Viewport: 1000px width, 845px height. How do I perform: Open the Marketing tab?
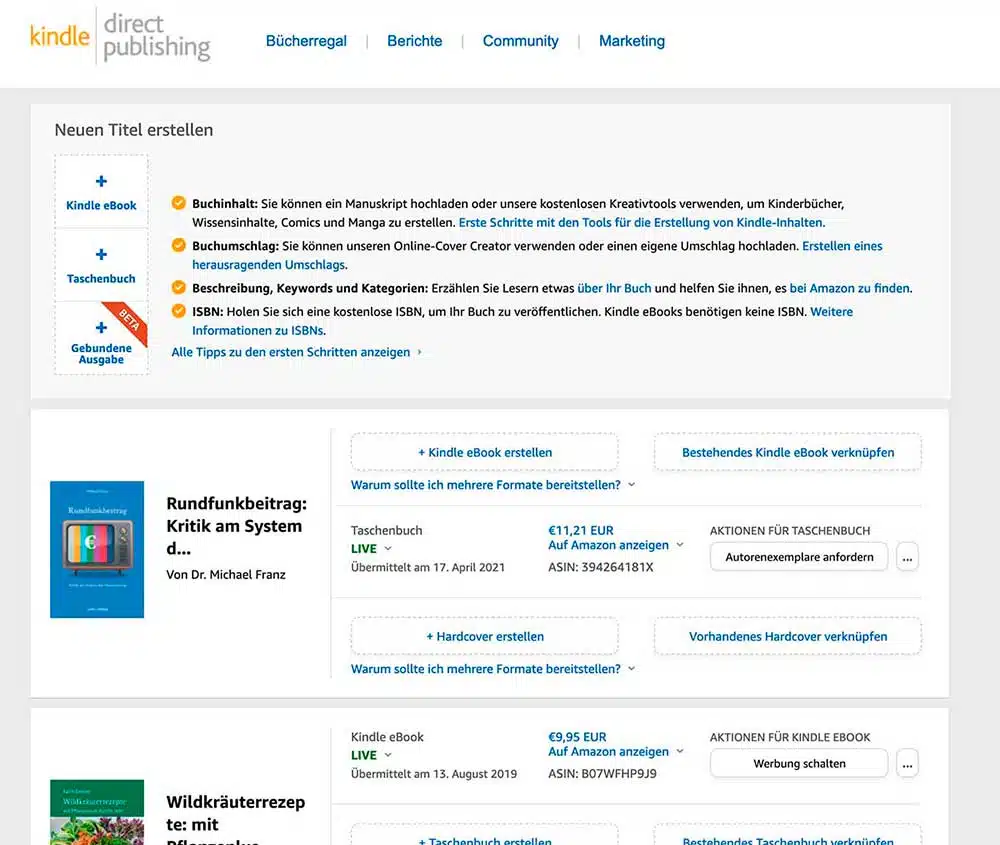pos(631,41)
